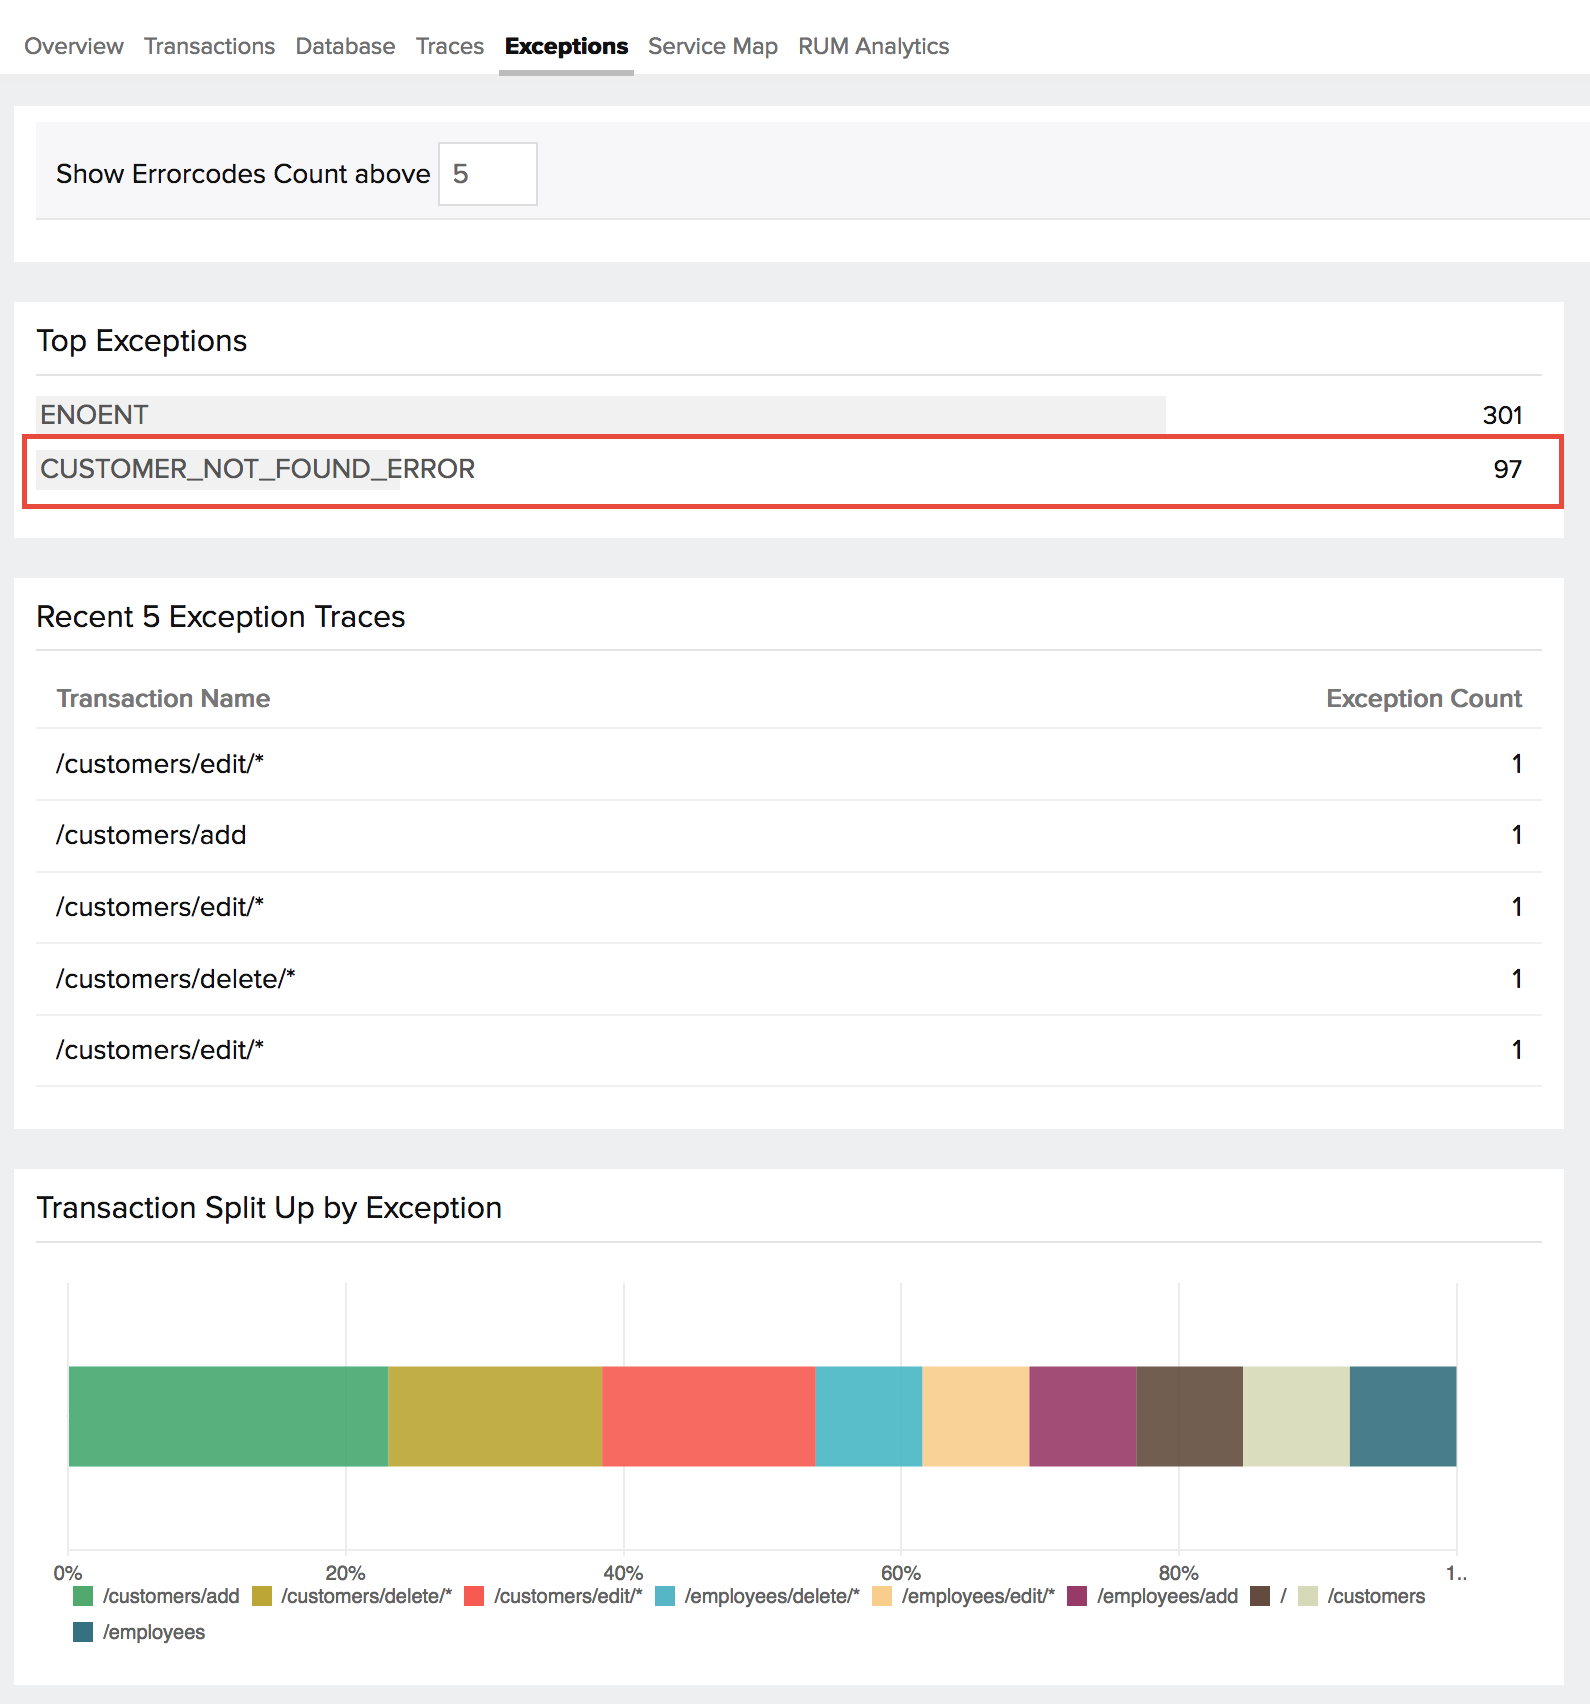Select the Service Map tab

tap(712, 46)
